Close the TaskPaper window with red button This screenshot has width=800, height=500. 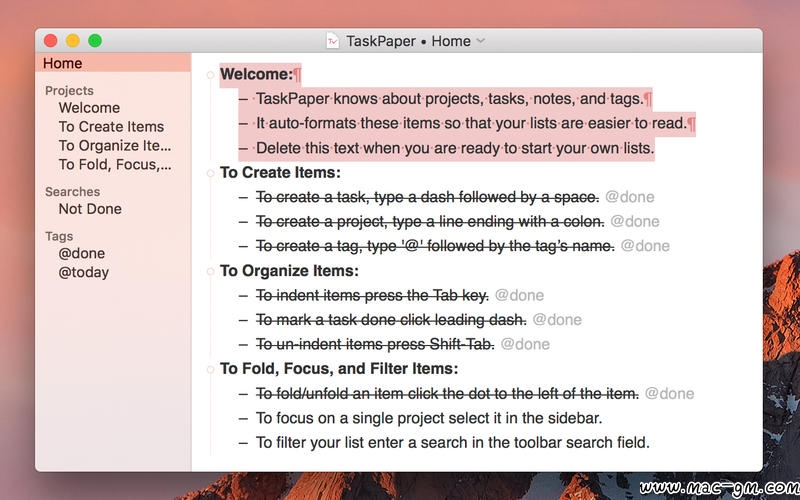[x=51, y=41]
